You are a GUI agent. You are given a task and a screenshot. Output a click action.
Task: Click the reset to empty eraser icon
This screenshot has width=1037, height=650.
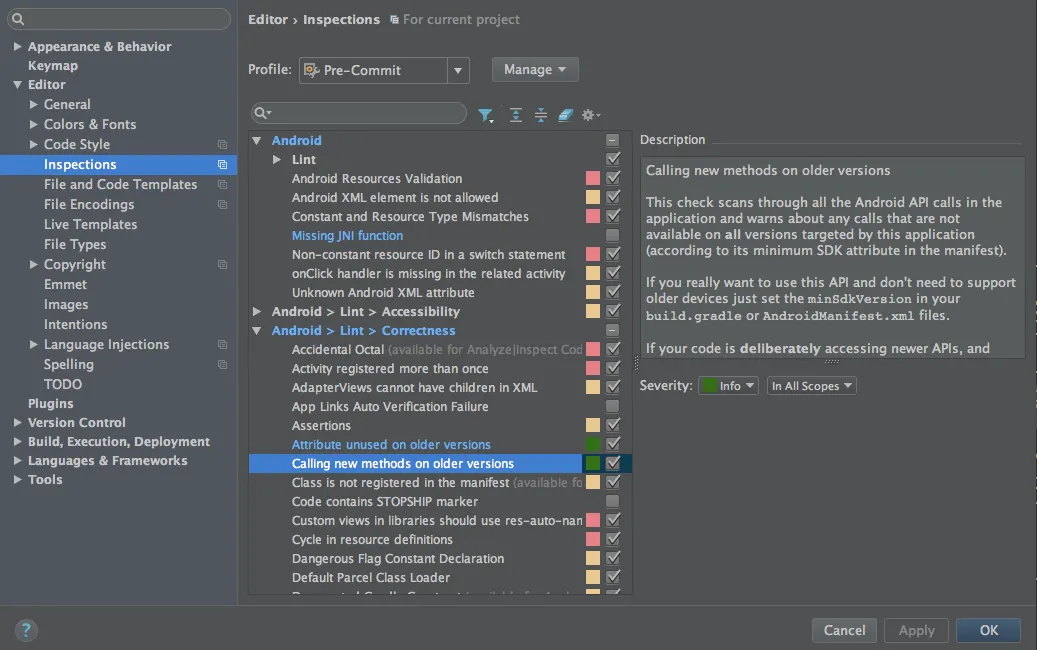pos(565,115)
